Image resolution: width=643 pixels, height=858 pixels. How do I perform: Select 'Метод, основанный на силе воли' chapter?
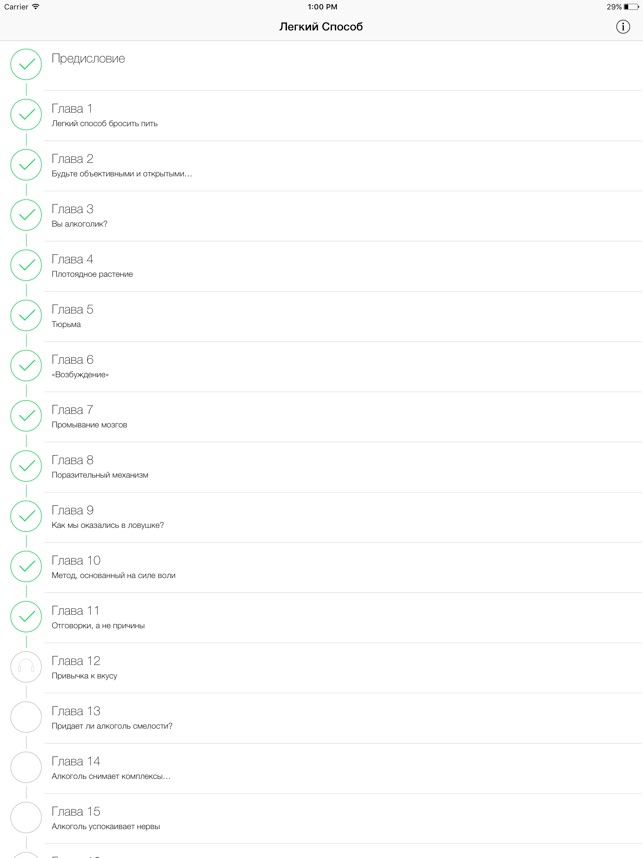pos(340,567)
